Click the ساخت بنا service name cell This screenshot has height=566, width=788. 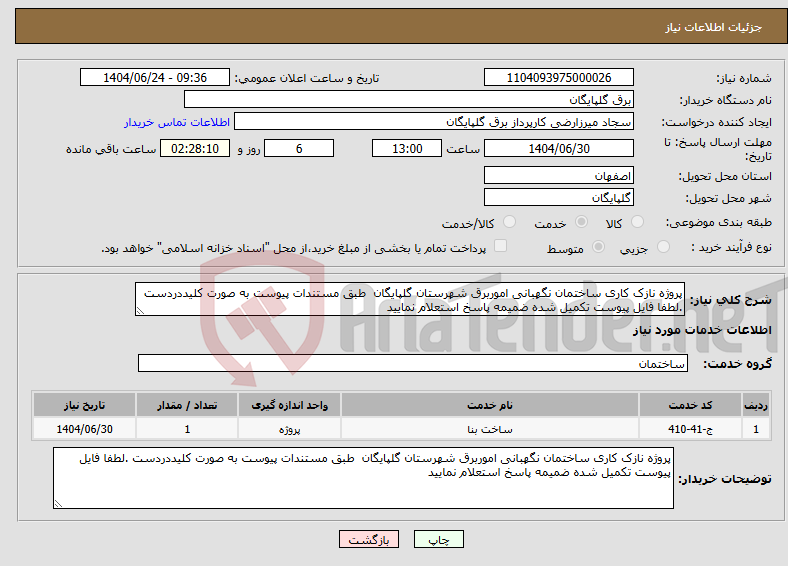[x=490, y=429]
